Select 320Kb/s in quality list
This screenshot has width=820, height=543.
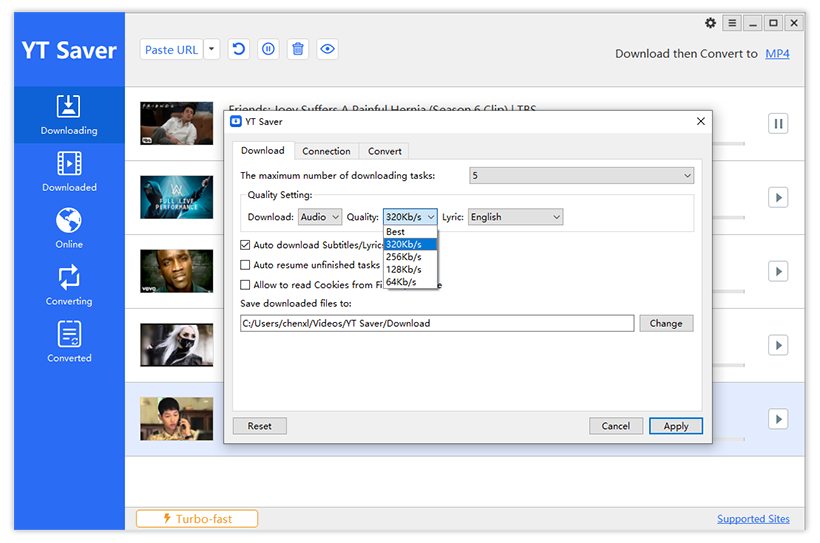pyautogui.click(x=410, y=244)
